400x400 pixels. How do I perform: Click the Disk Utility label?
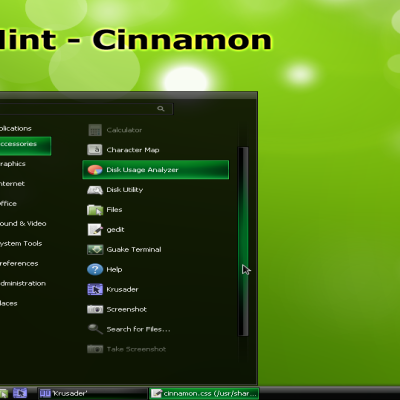pos(125,190)
